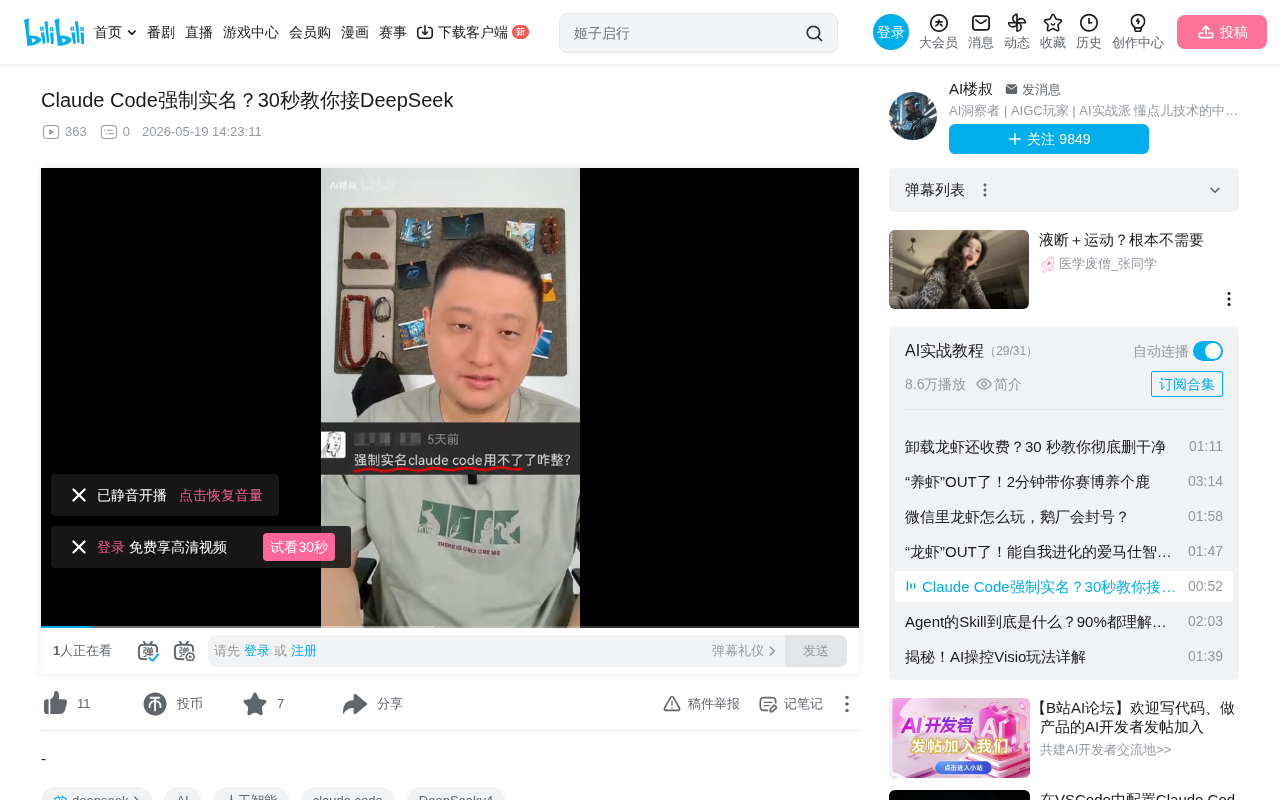The image size is (1280, 800).
Task: Click 点击恢复音量 to restore sound
Action: click(221, 495)
